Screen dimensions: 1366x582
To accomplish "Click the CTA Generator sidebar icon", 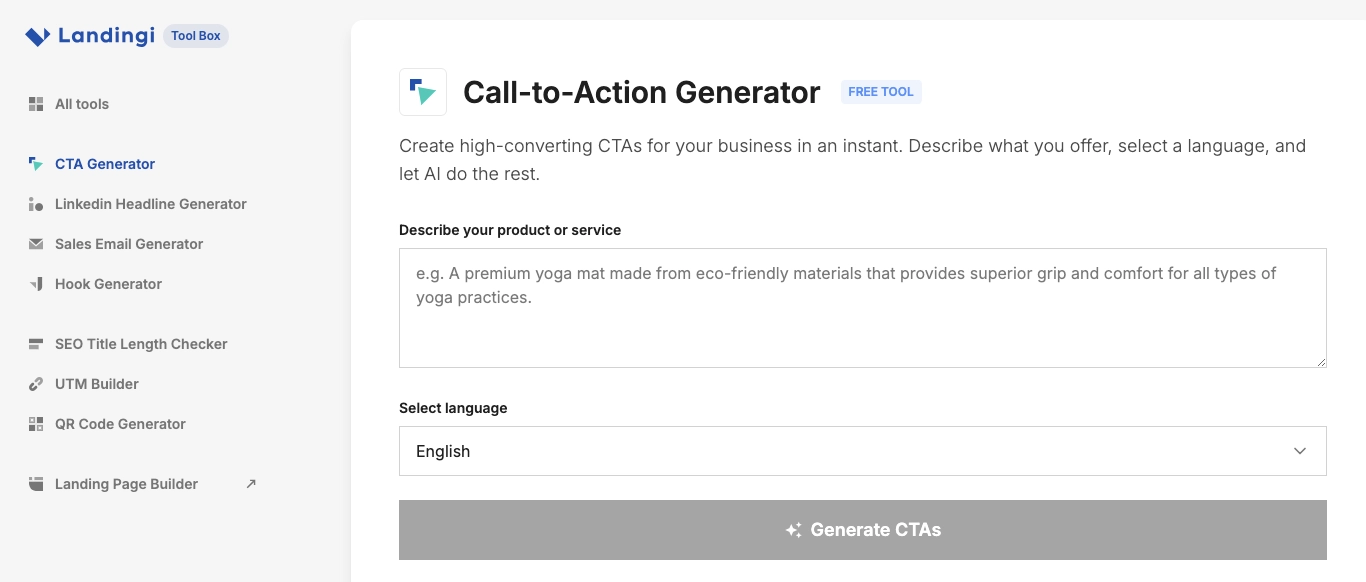I will tap(36, 164).
